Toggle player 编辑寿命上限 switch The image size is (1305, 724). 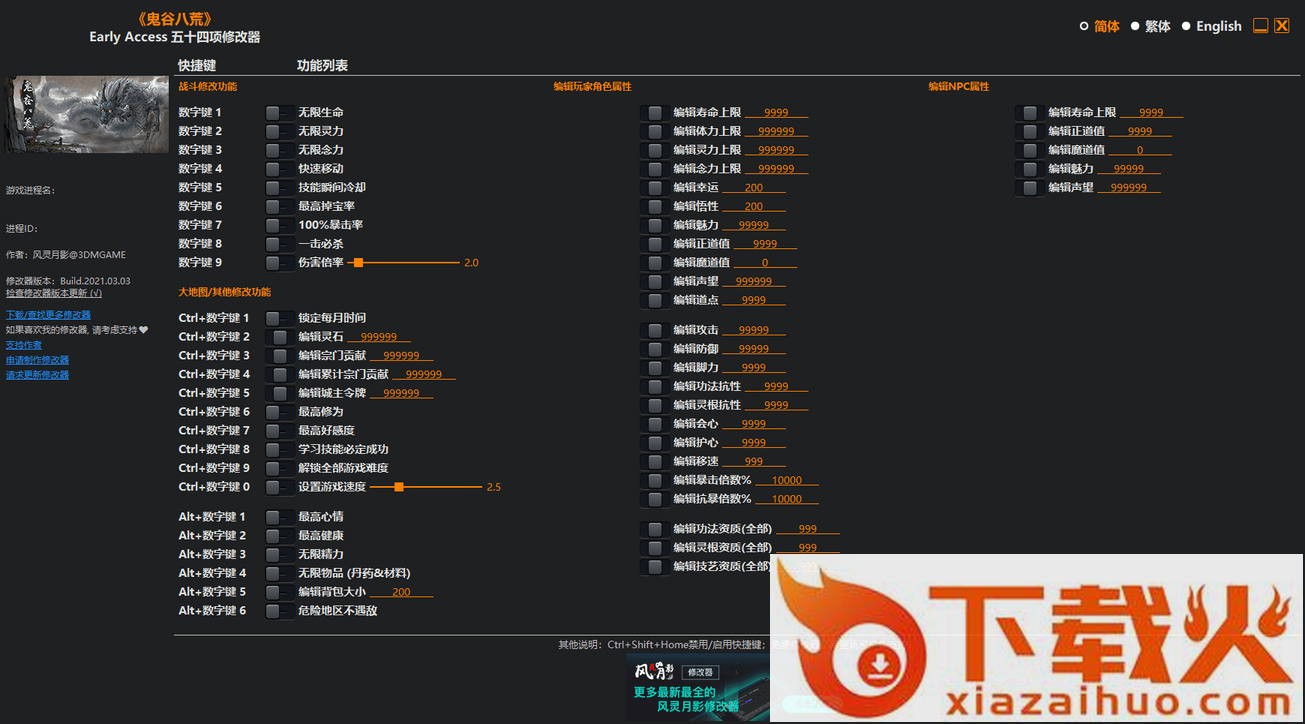tap(655, 113)
